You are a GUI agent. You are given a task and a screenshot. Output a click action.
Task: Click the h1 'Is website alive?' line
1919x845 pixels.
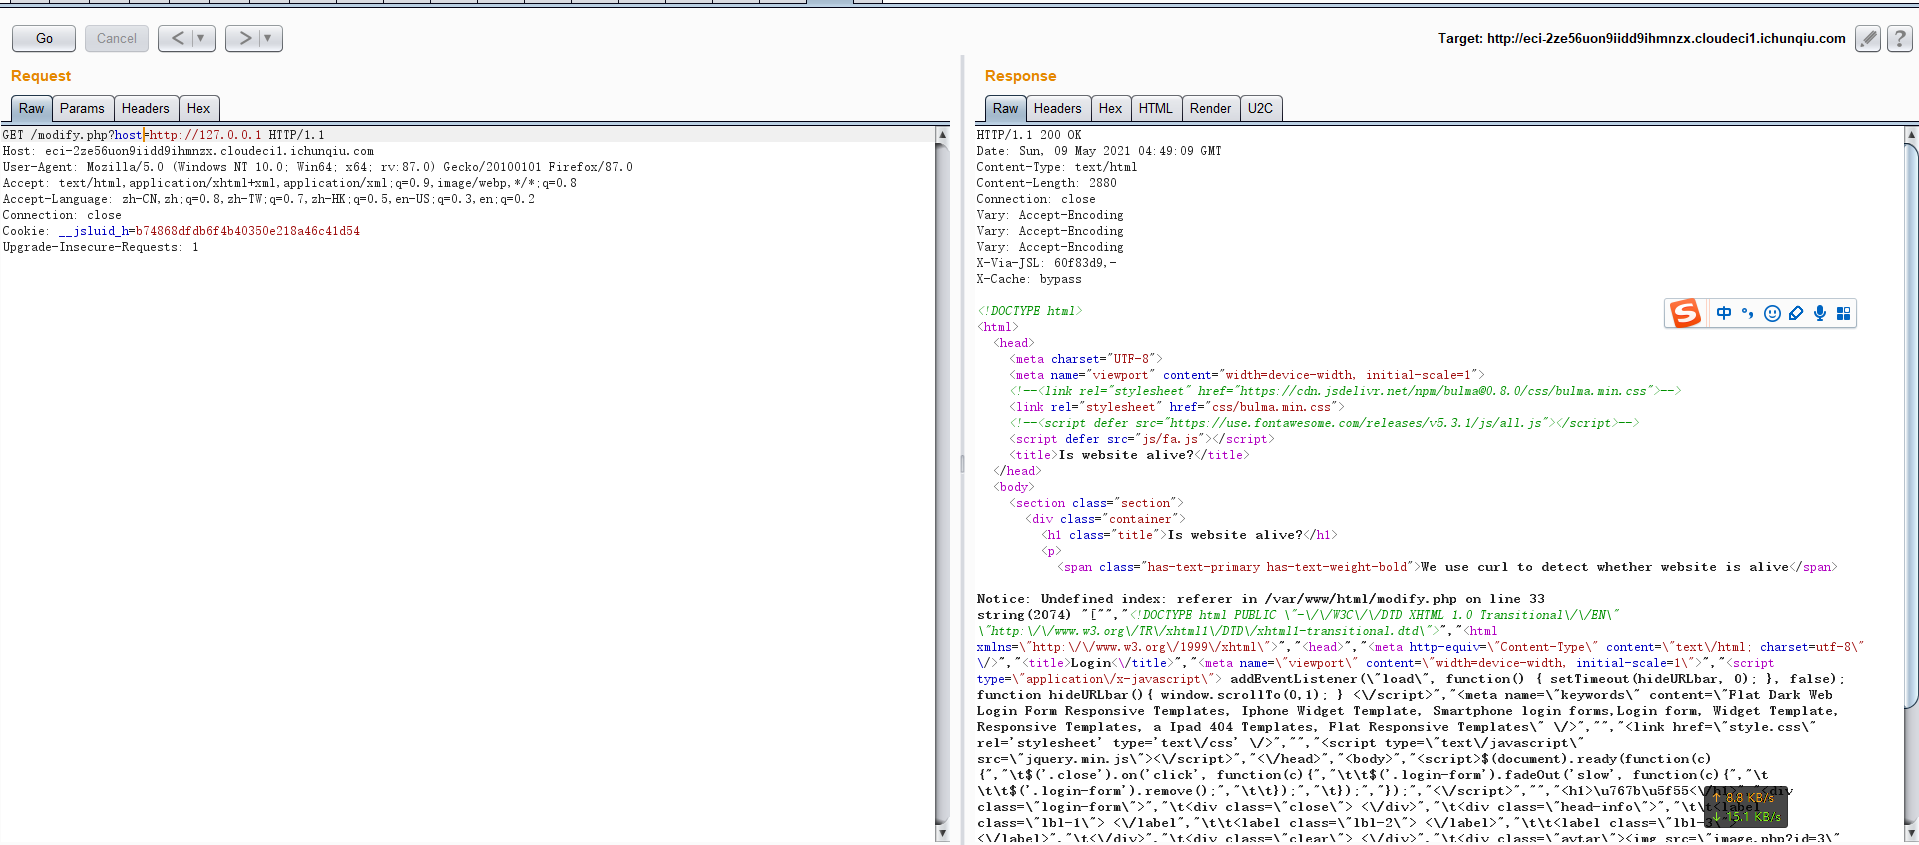1189,535
